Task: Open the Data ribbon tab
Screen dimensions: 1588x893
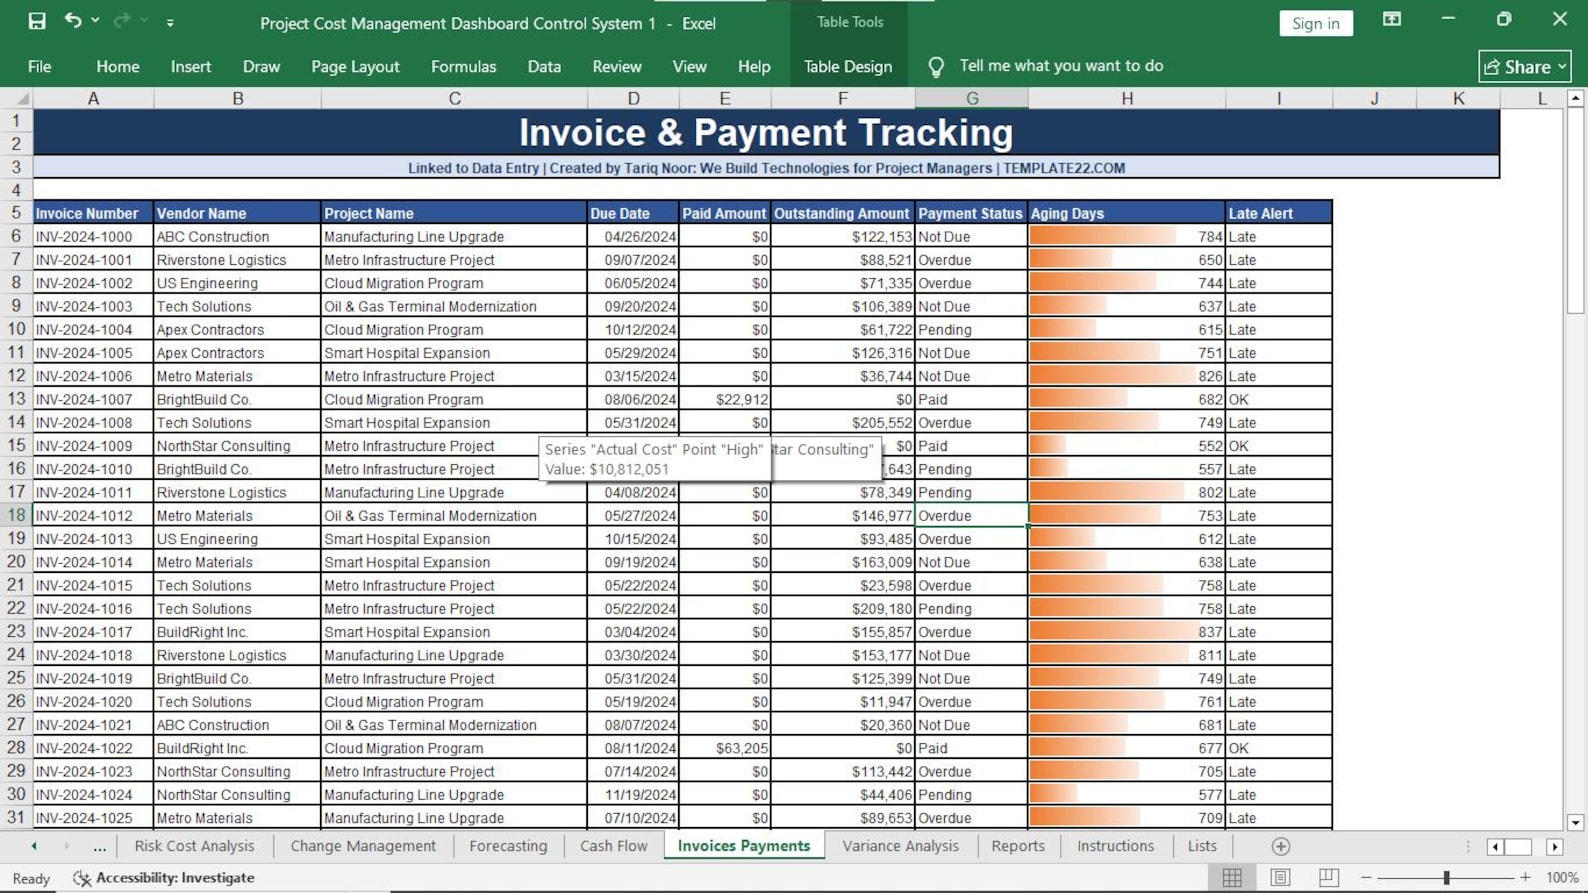Action: tap(544, 66)
